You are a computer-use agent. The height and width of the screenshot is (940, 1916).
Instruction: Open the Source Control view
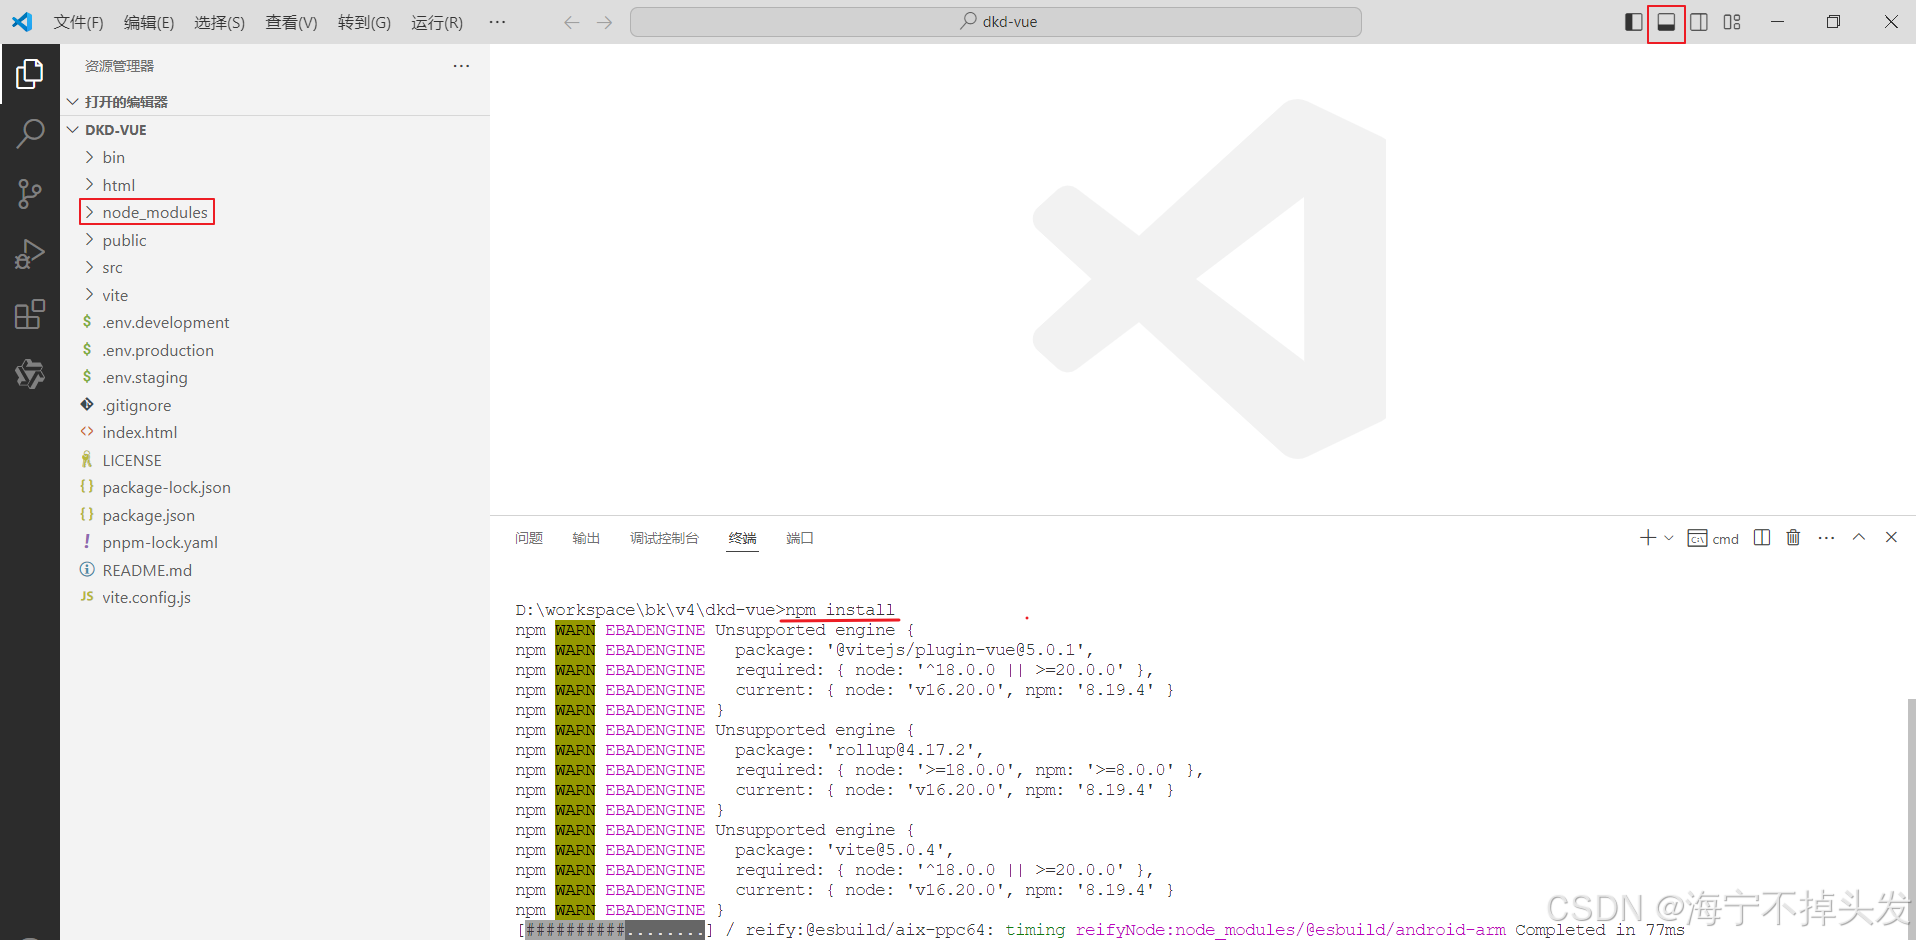pyautogui.click(x=30, y=194)
